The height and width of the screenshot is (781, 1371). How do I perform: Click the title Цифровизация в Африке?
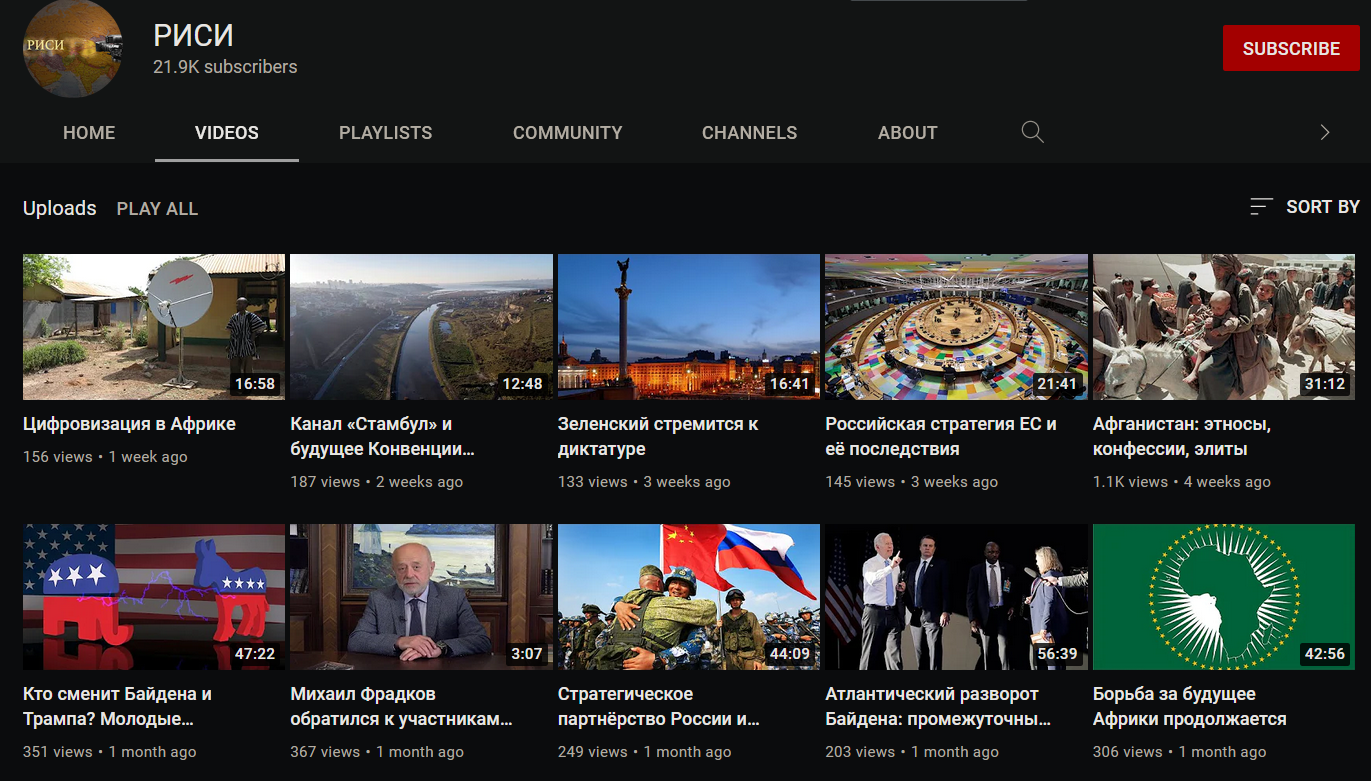pyautogui.click(x=129, y=424)
